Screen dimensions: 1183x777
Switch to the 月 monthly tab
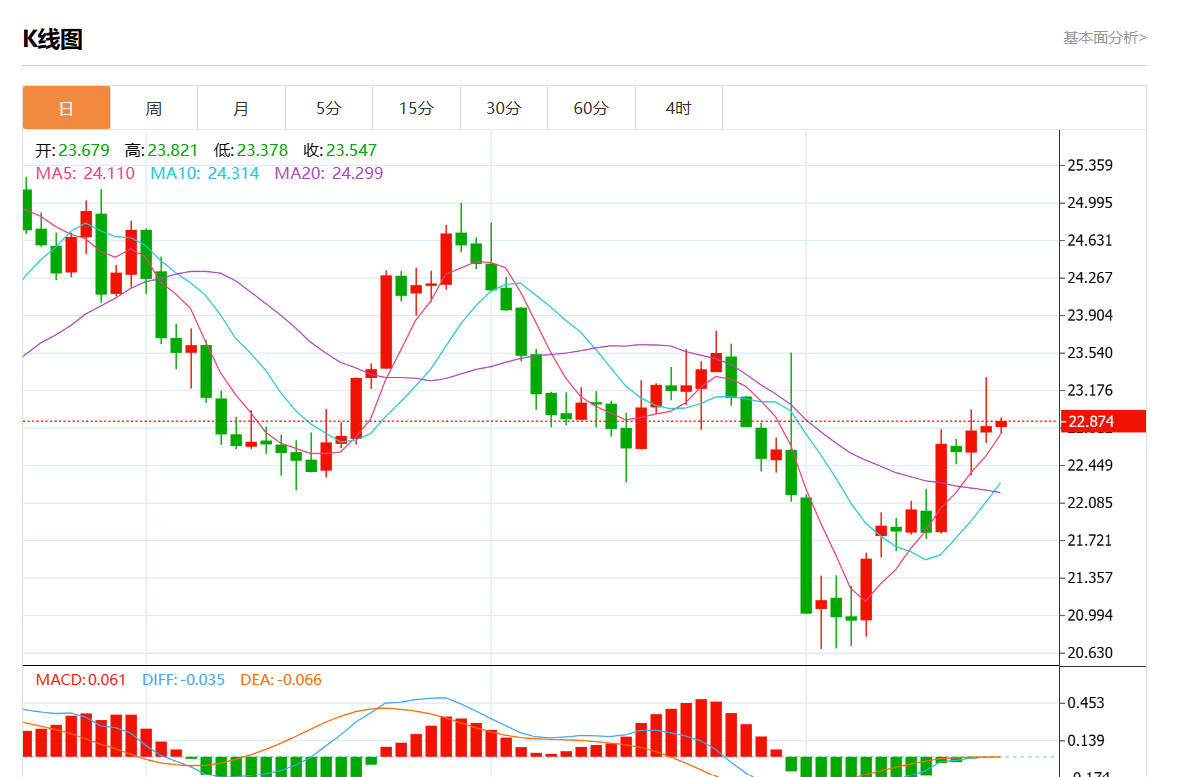click(x=241, y=108)
